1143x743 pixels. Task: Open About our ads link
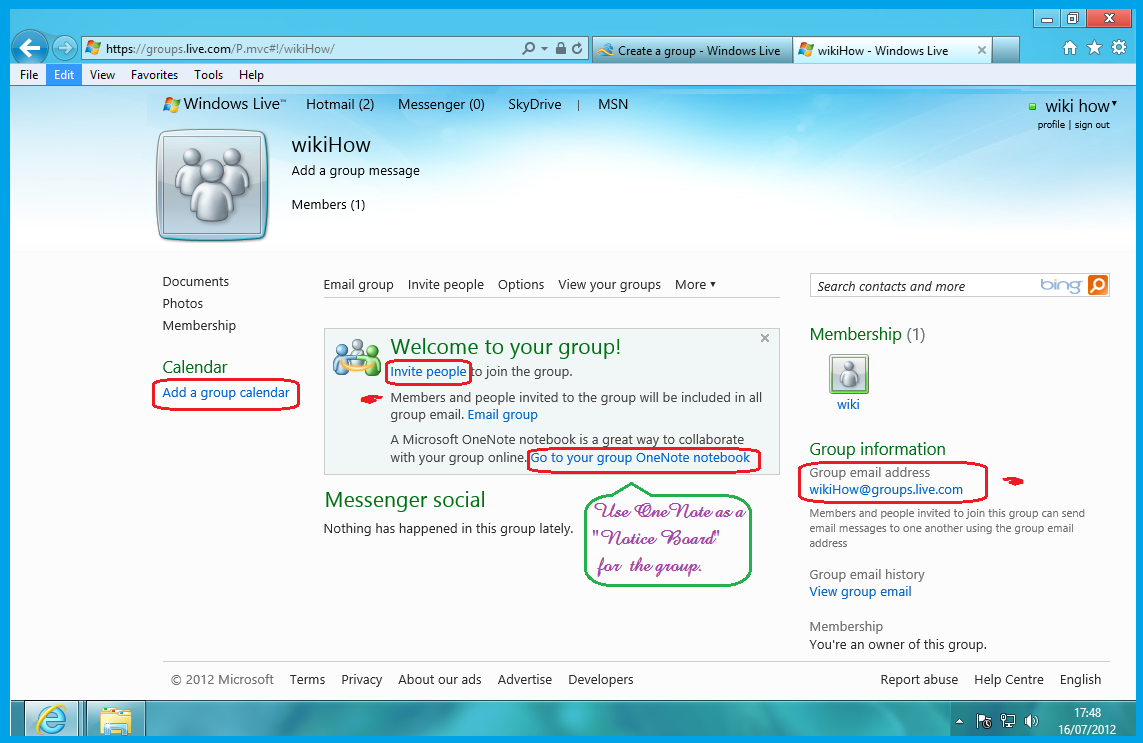[x=440, y=680]
